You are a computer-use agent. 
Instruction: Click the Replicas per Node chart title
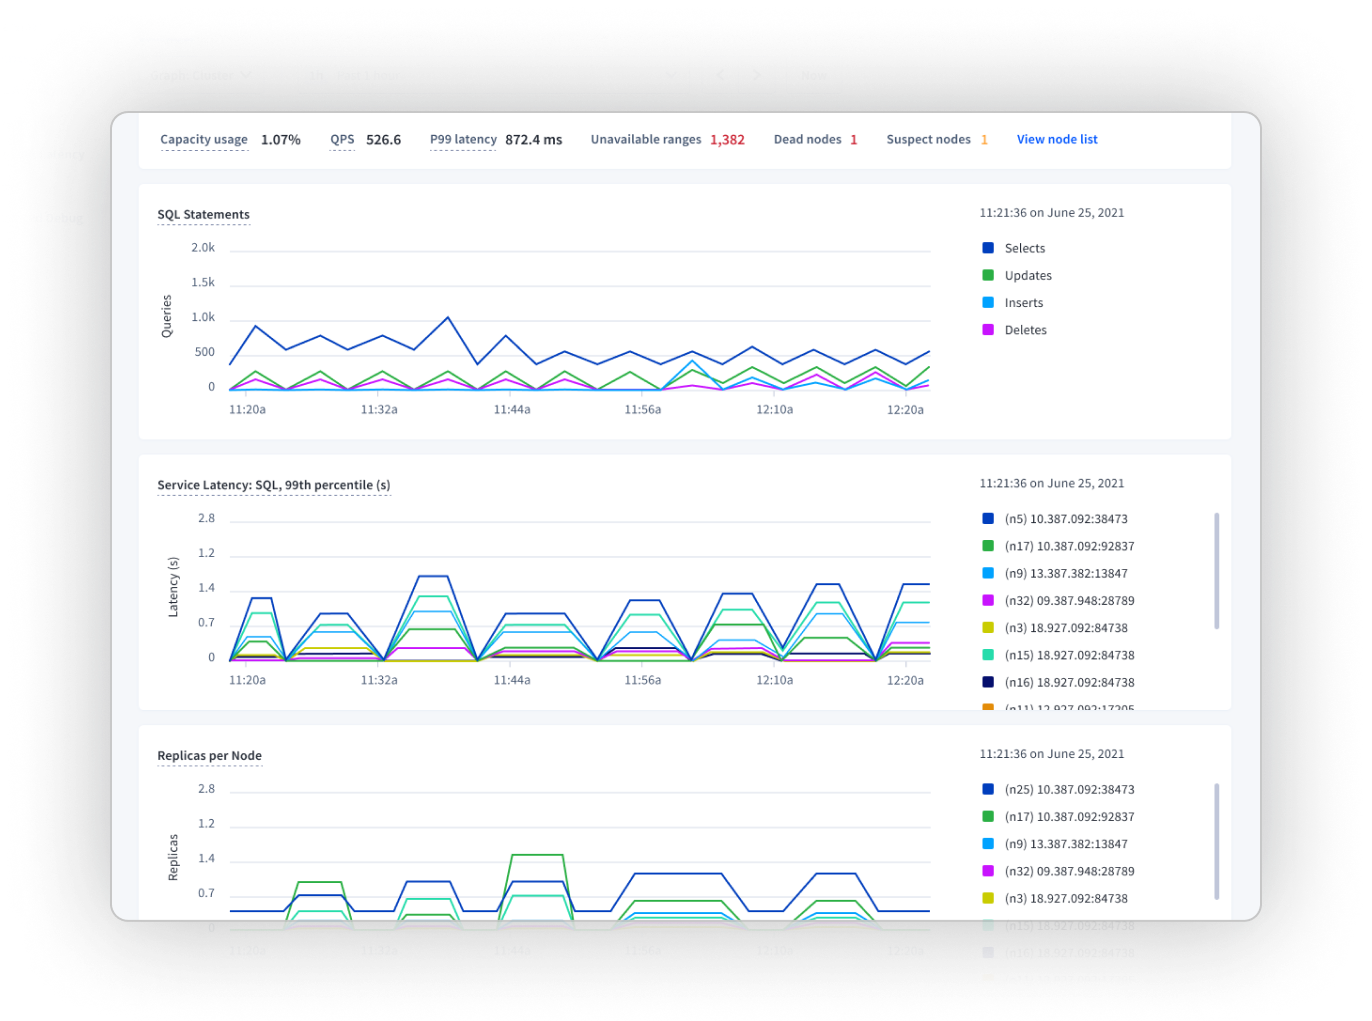click(210, 756)
